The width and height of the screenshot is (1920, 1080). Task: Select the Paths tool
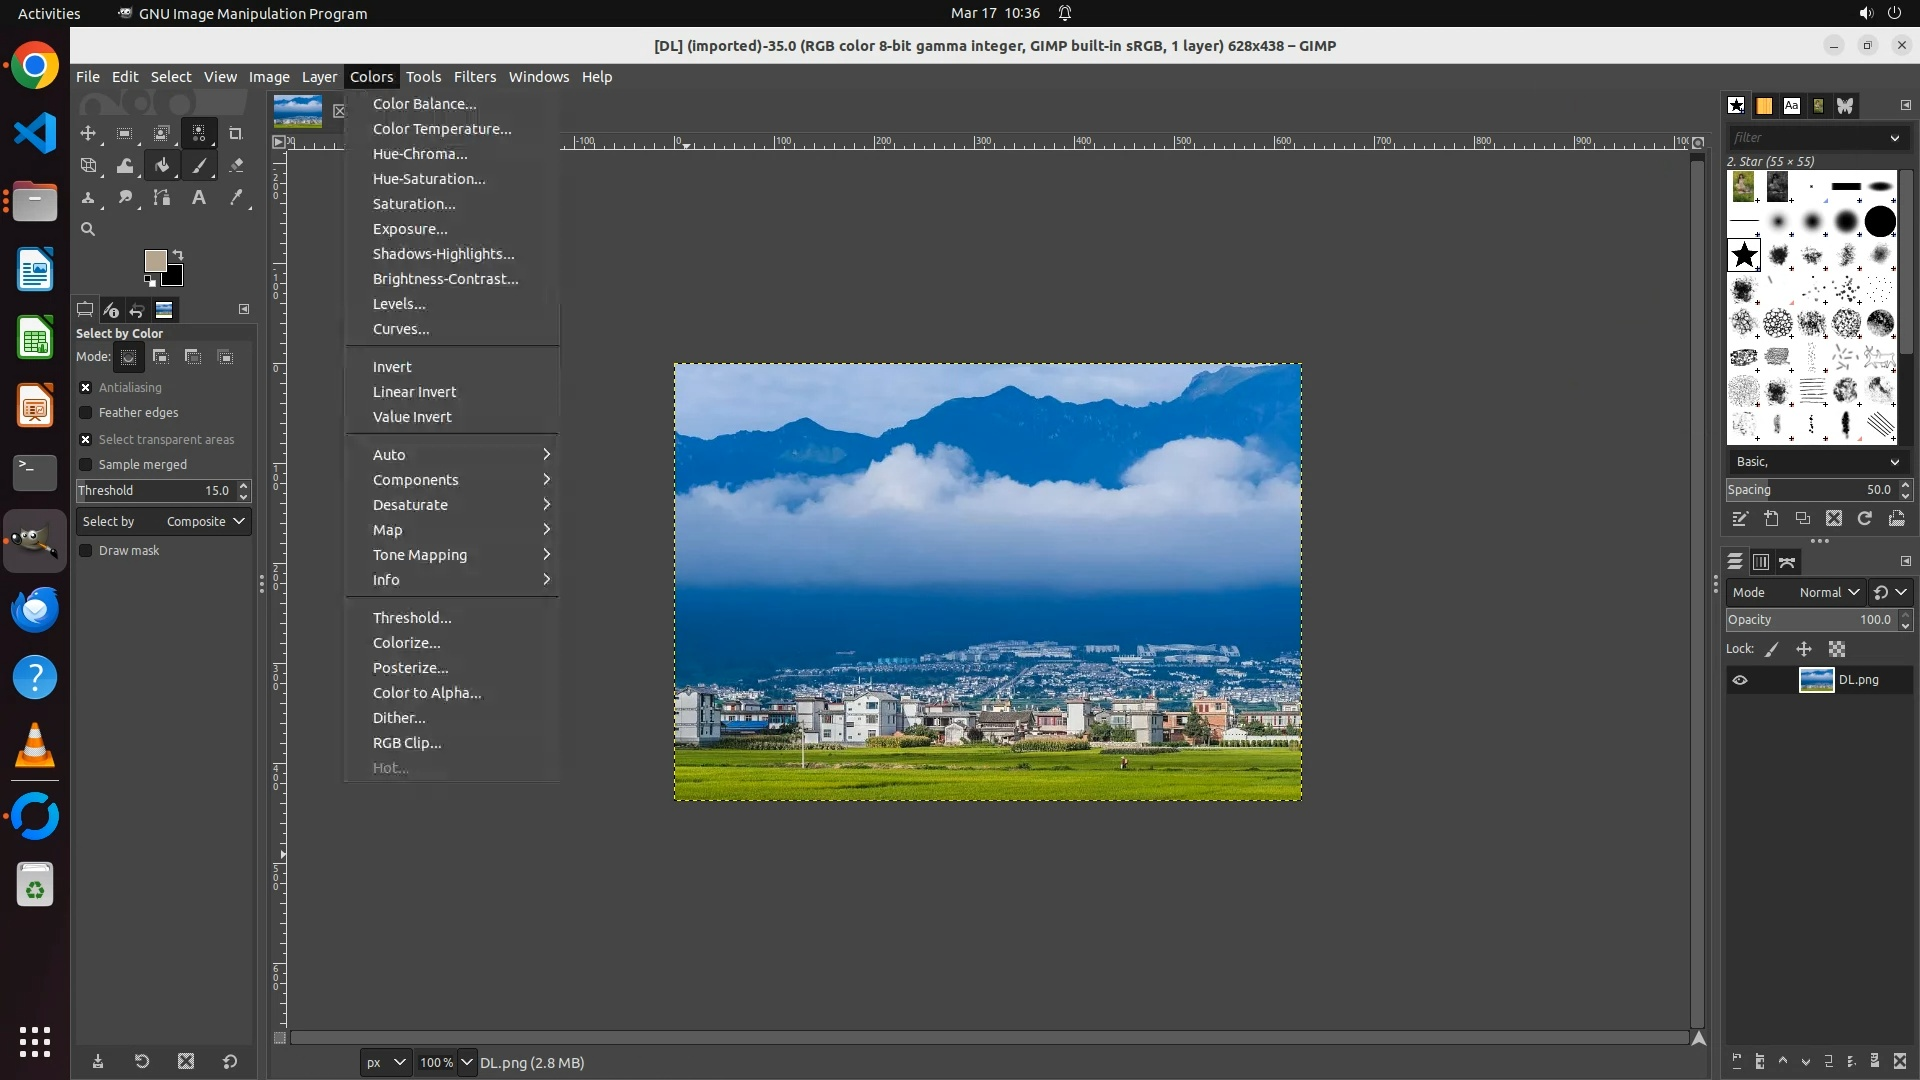[162, 198]
